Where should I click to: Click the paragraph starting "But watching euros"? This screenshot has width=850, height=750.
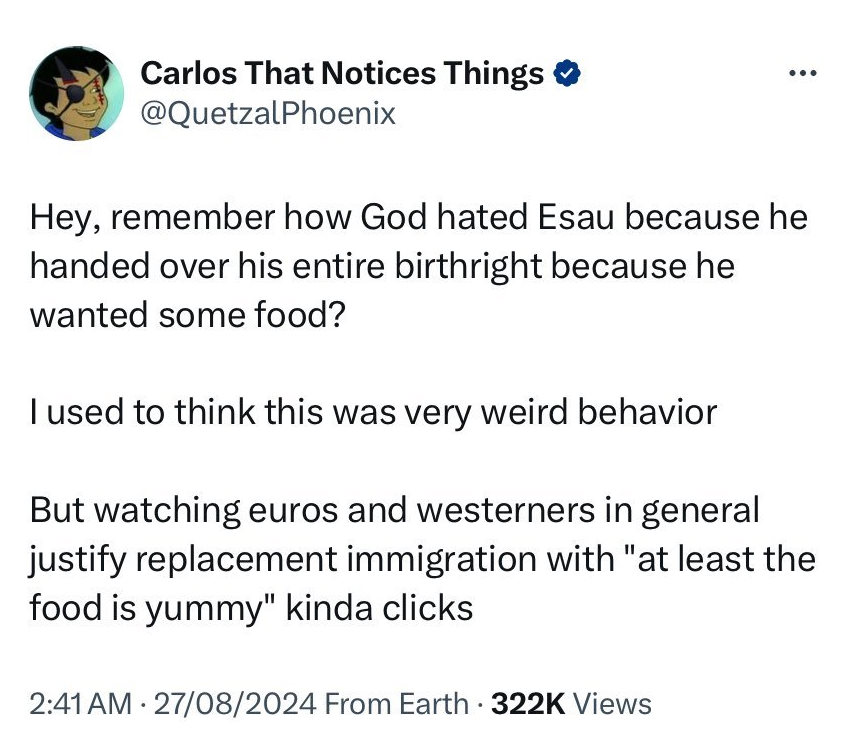click(x=422, y=559)
